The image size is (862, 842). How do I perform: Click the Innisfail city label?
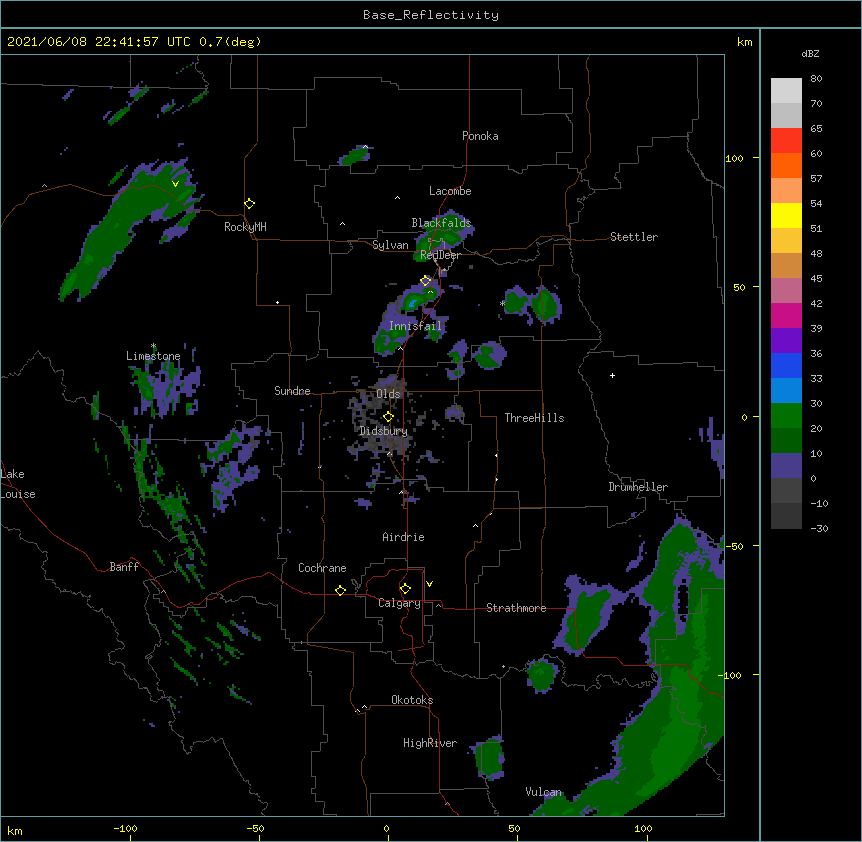[415, 326]
